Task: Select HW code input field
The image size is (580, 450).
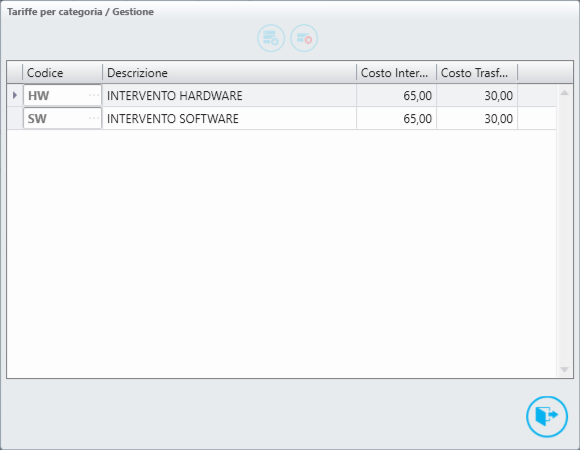Action: (63, 95)
